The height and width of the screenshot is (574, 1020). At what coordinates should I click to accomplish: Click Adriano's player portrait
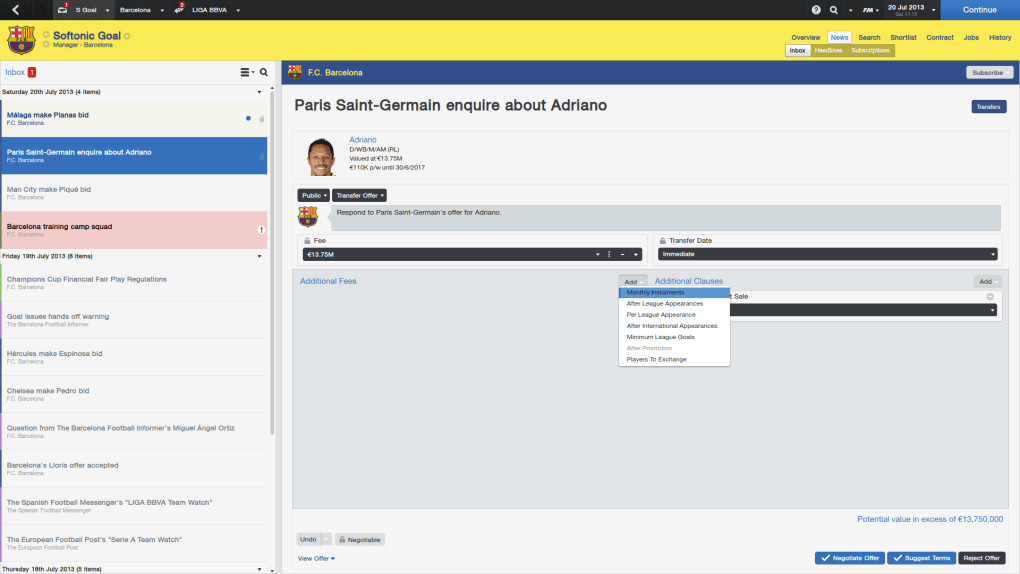pos(321,156)
